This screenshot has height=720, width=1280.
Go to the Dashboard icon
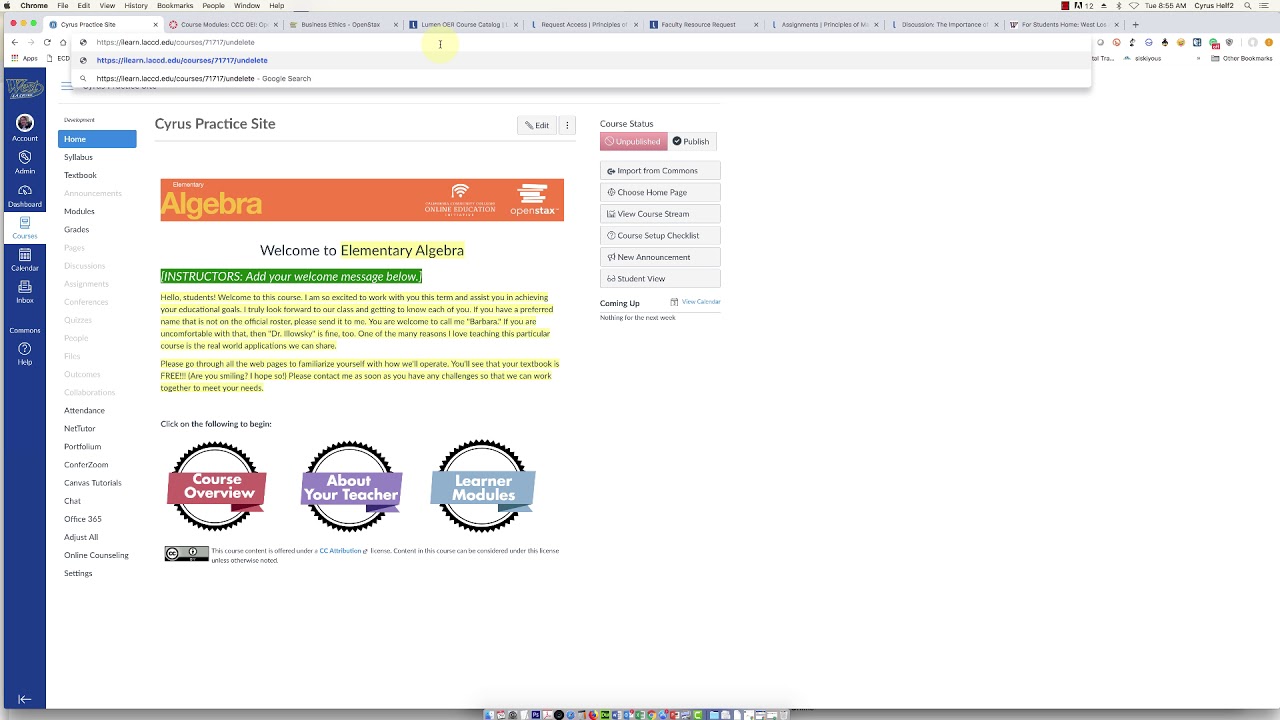click(x=24, y=196)
